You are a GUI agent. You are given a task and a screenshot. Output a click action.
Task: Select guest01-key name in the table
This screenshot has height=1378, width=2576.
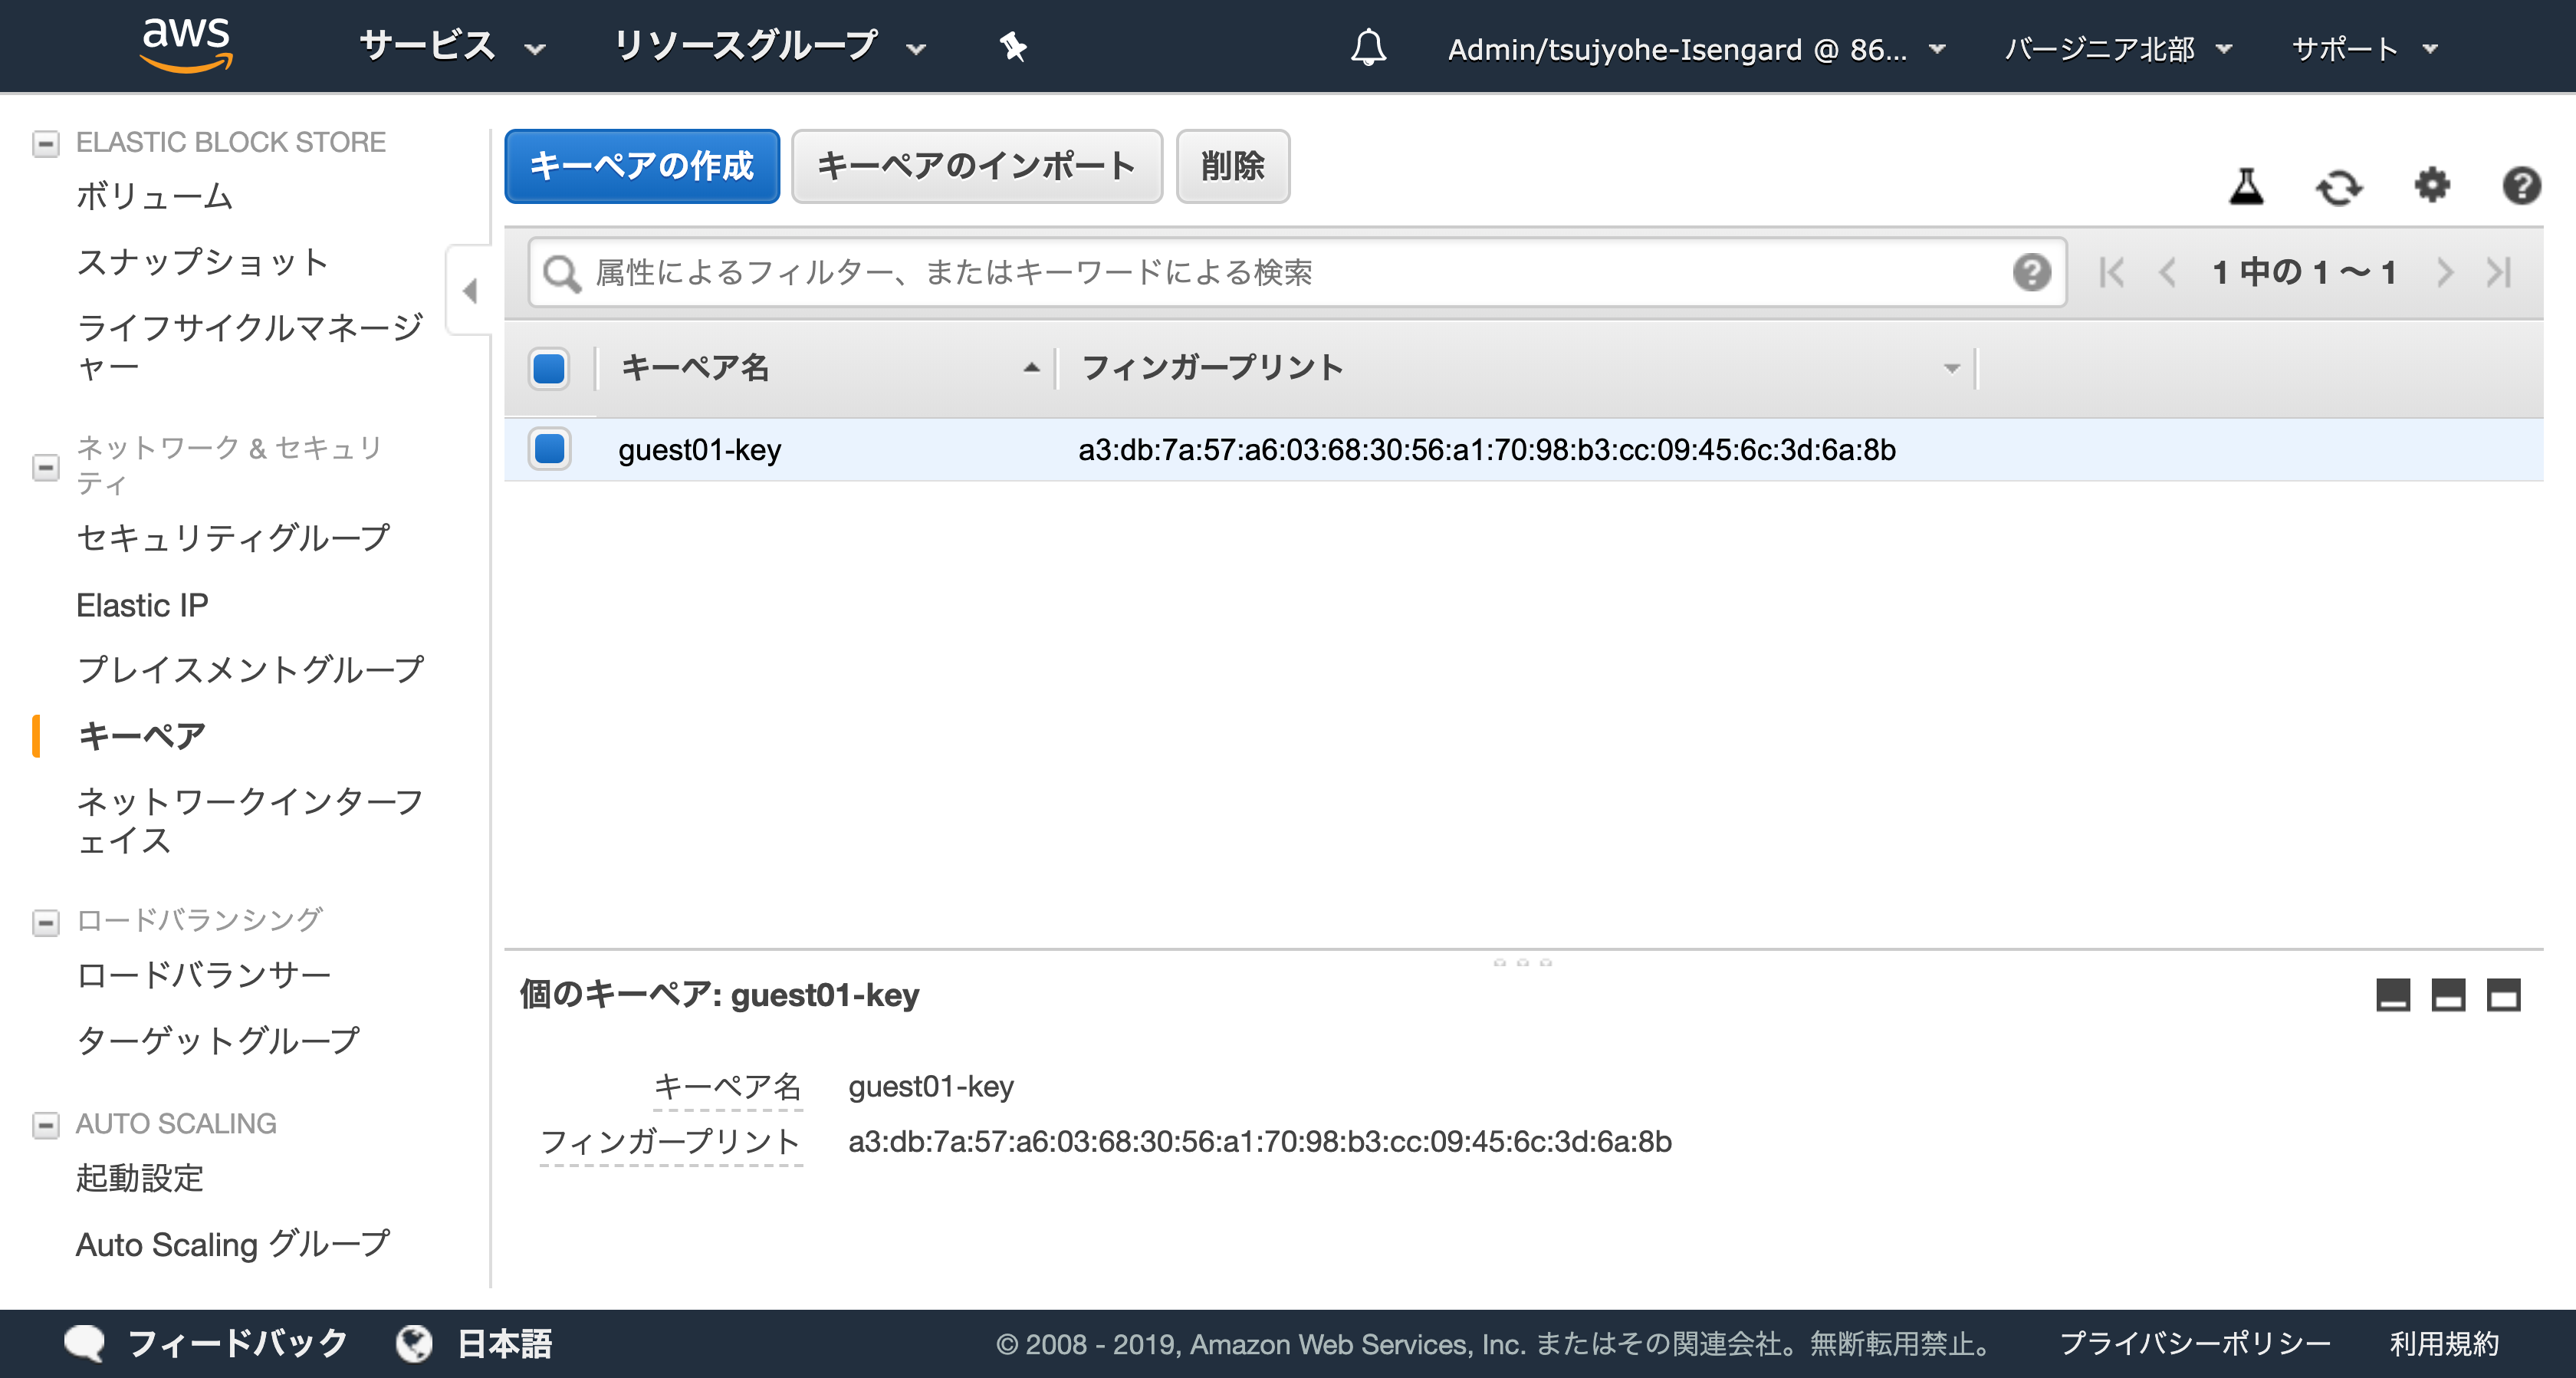point(699,450)
